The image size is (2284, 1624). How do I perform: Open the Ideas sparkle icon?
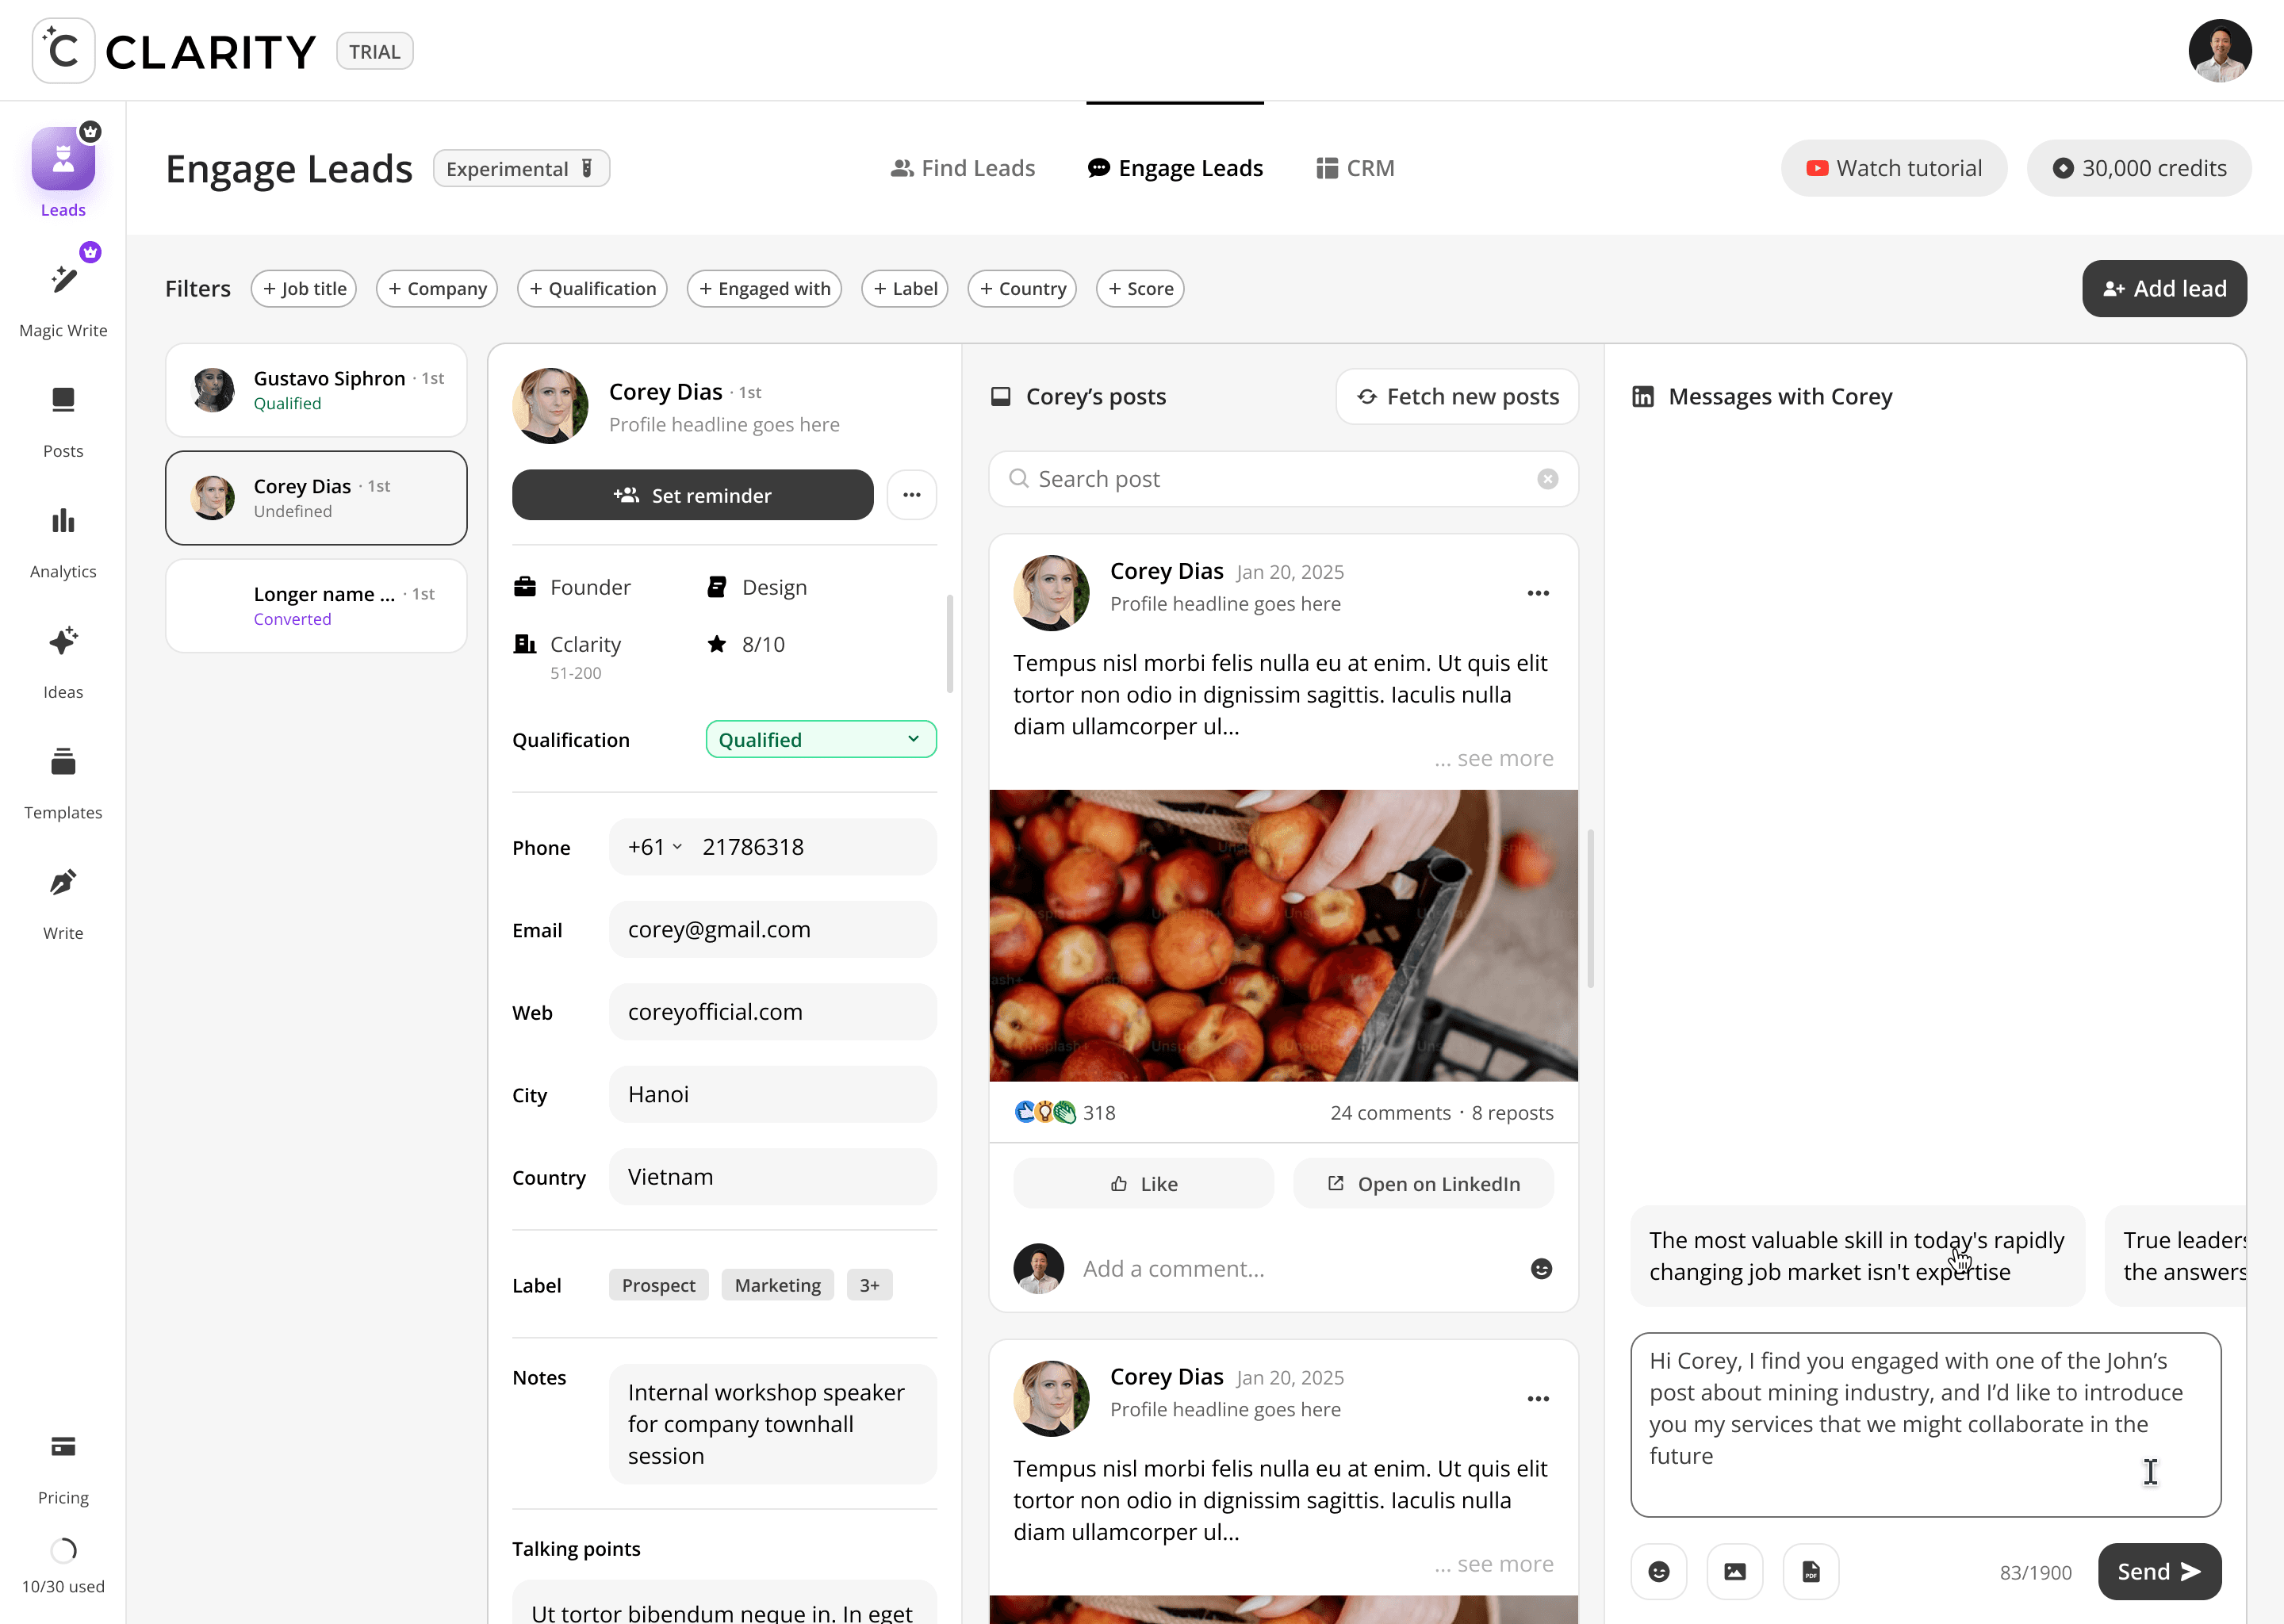[x=63, y=641]
